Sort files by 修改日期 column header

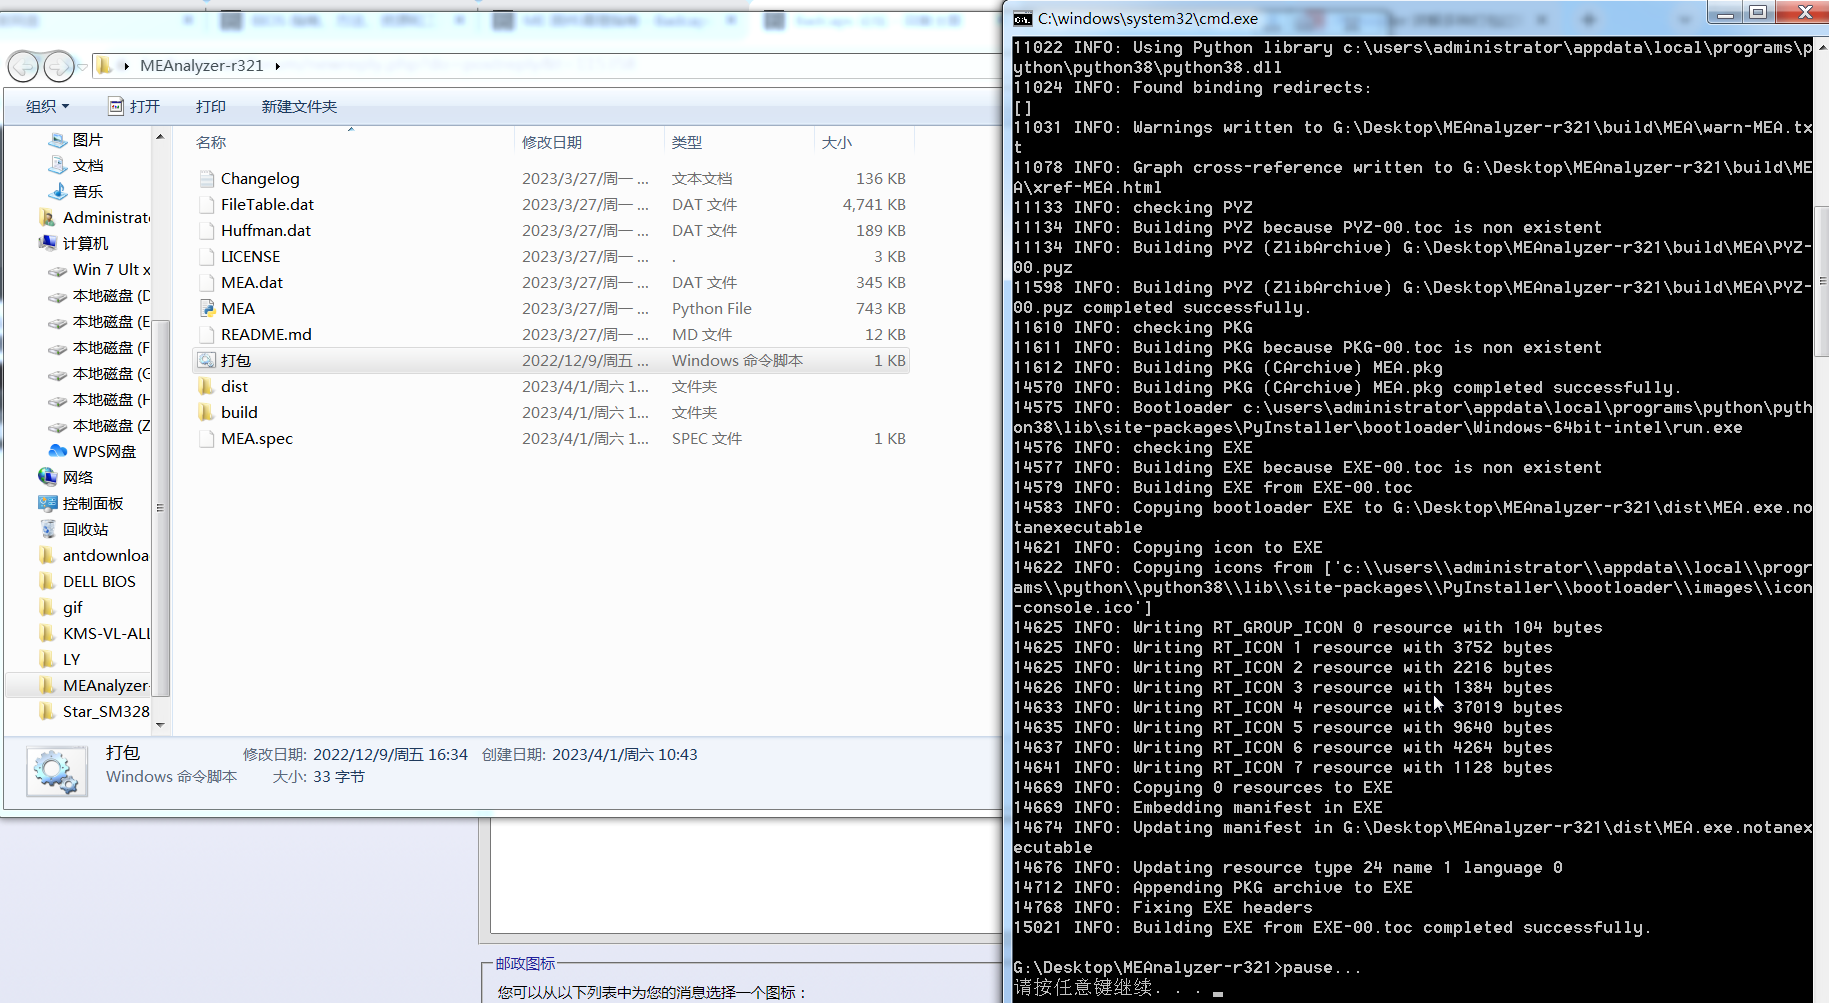click(x=552, y=142)
